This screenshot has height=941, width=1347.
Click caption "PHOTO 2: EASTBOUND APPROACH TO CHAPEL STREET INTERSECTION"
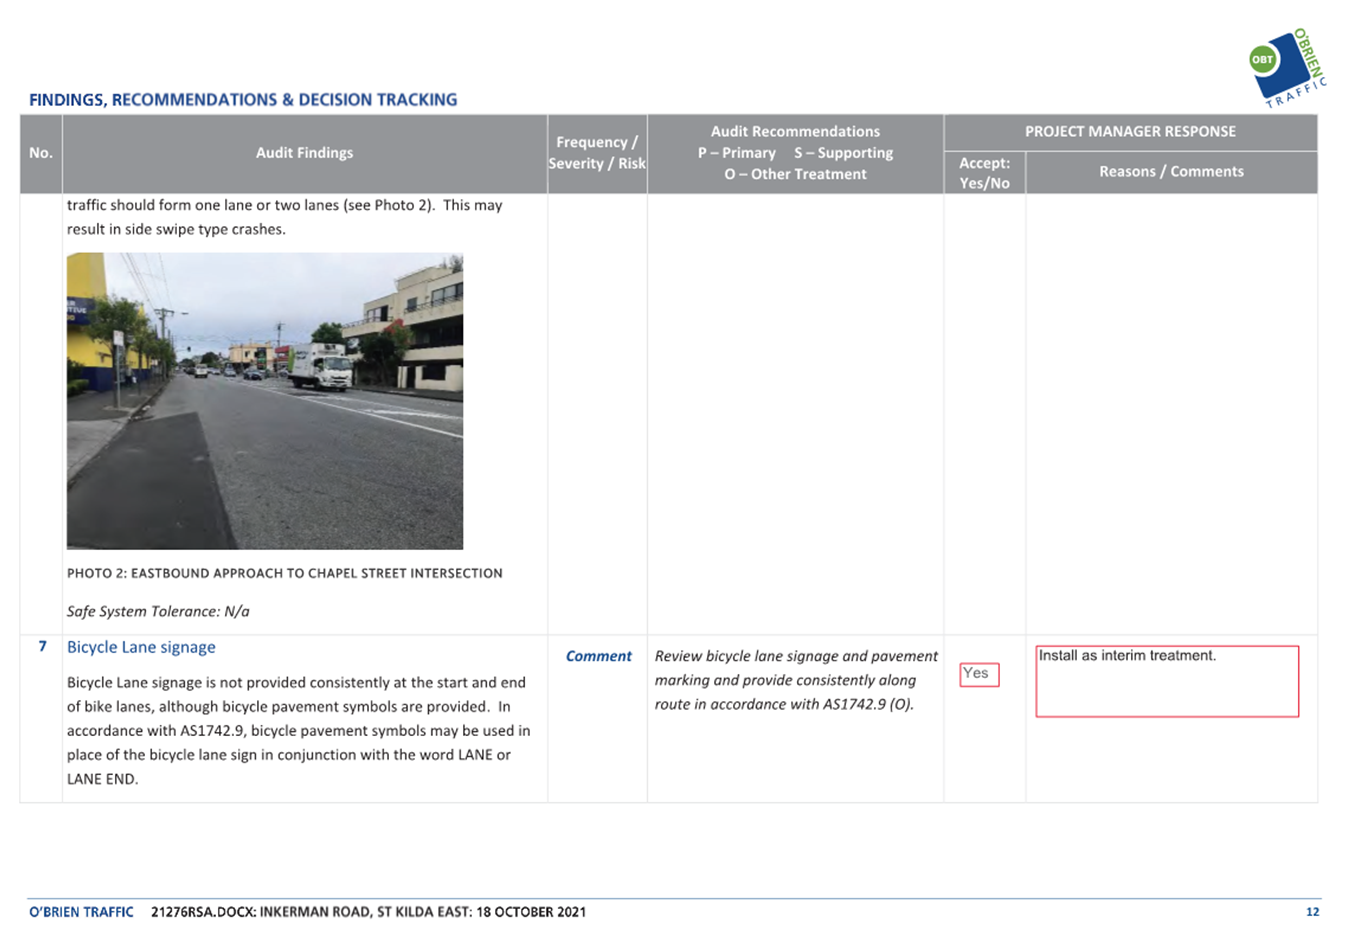(285, 573)
